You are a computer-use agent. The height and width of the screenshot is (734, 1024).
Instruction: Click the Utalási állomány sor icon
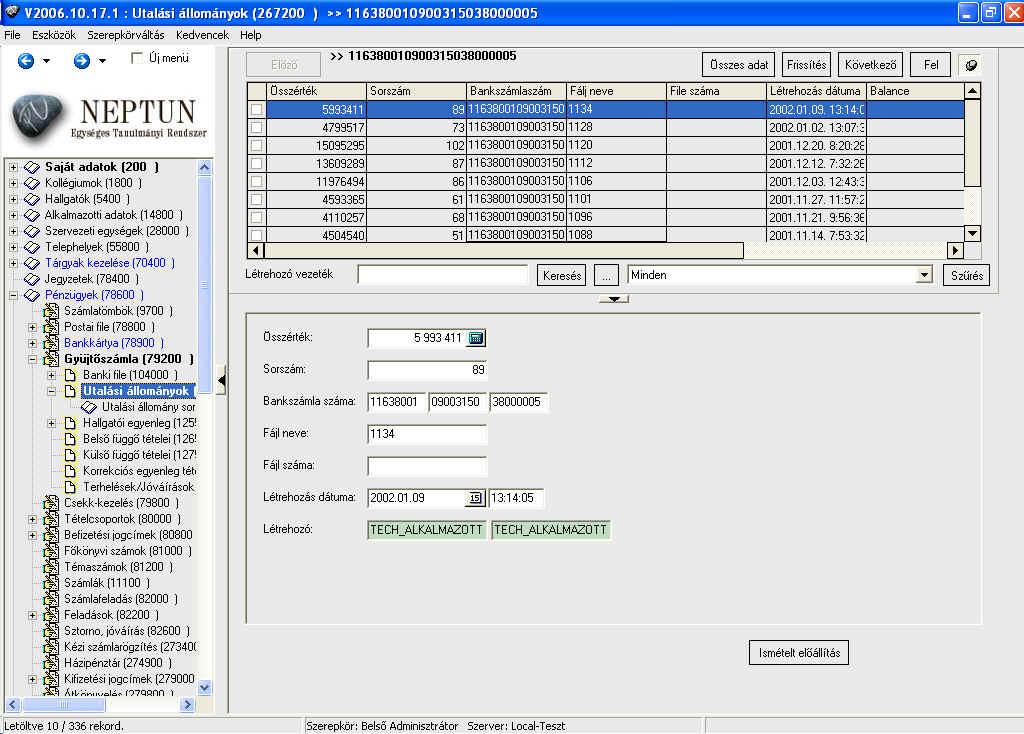click(89, 407)
